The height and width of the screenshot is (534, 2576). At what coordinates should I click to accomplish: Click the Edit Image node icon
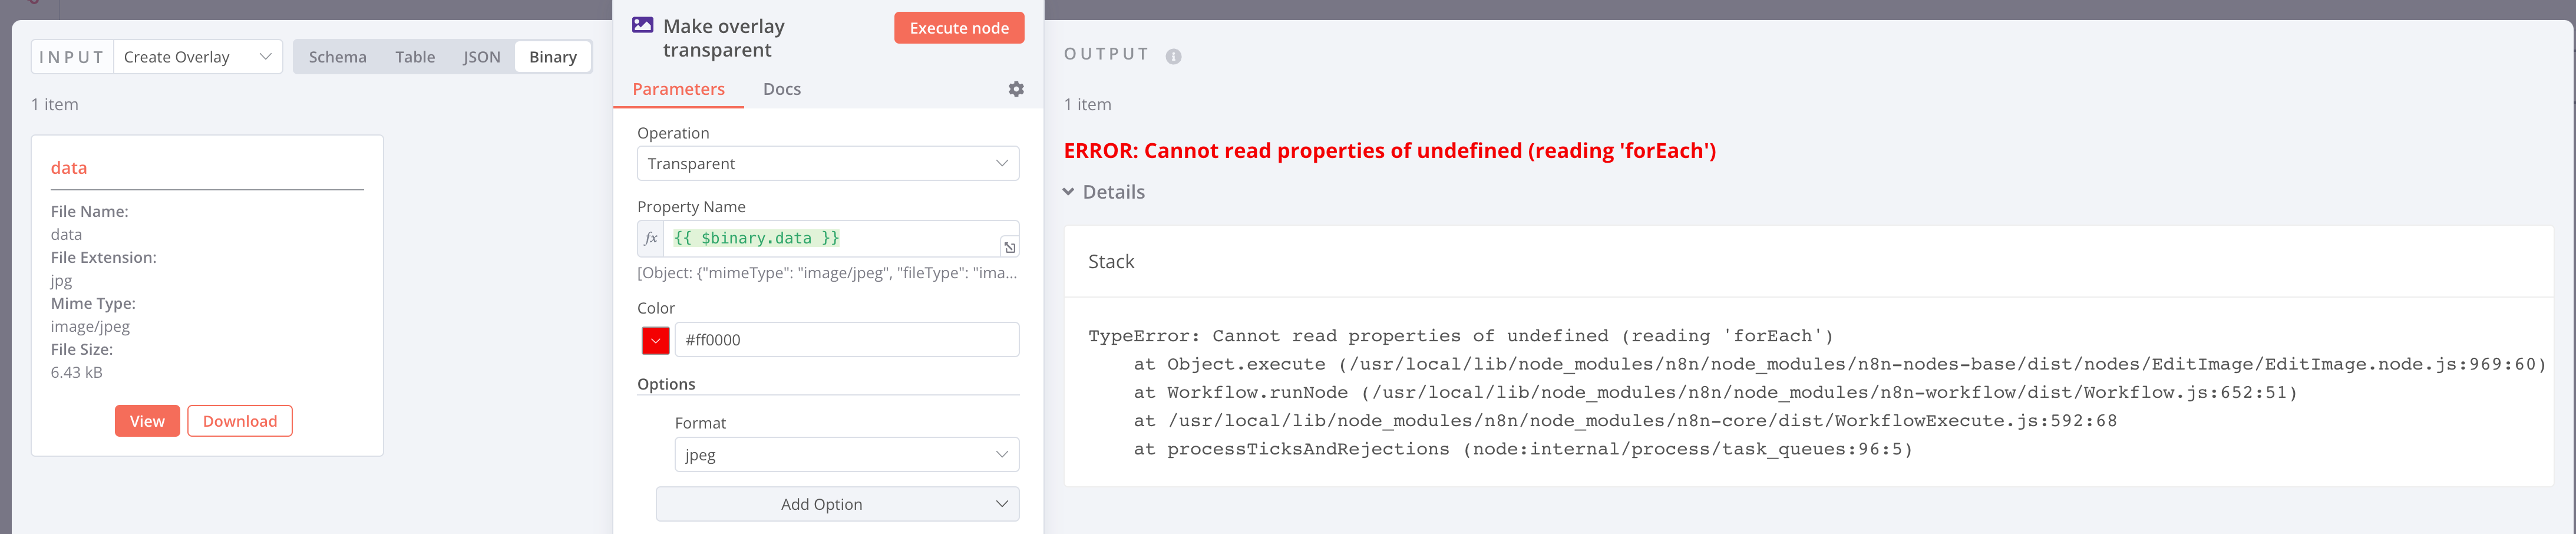point(643,25)
